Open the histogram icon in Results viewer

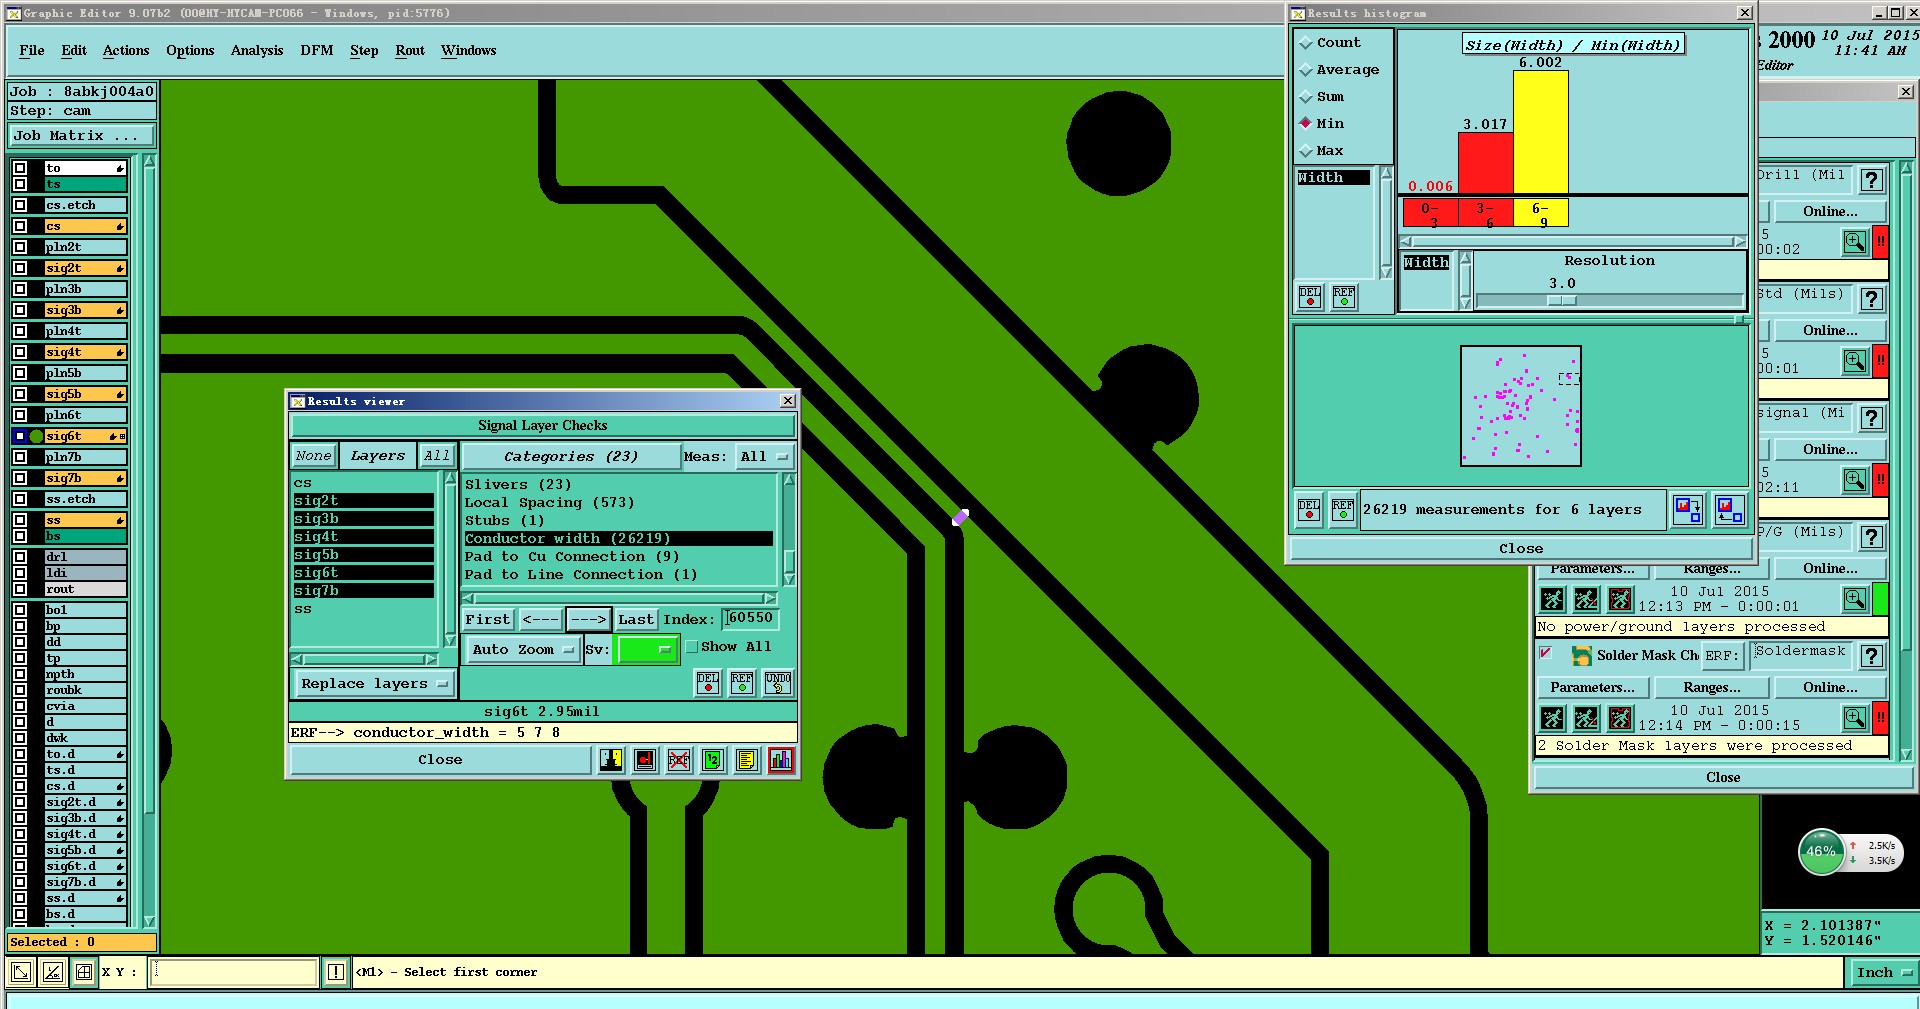(781, 761)
